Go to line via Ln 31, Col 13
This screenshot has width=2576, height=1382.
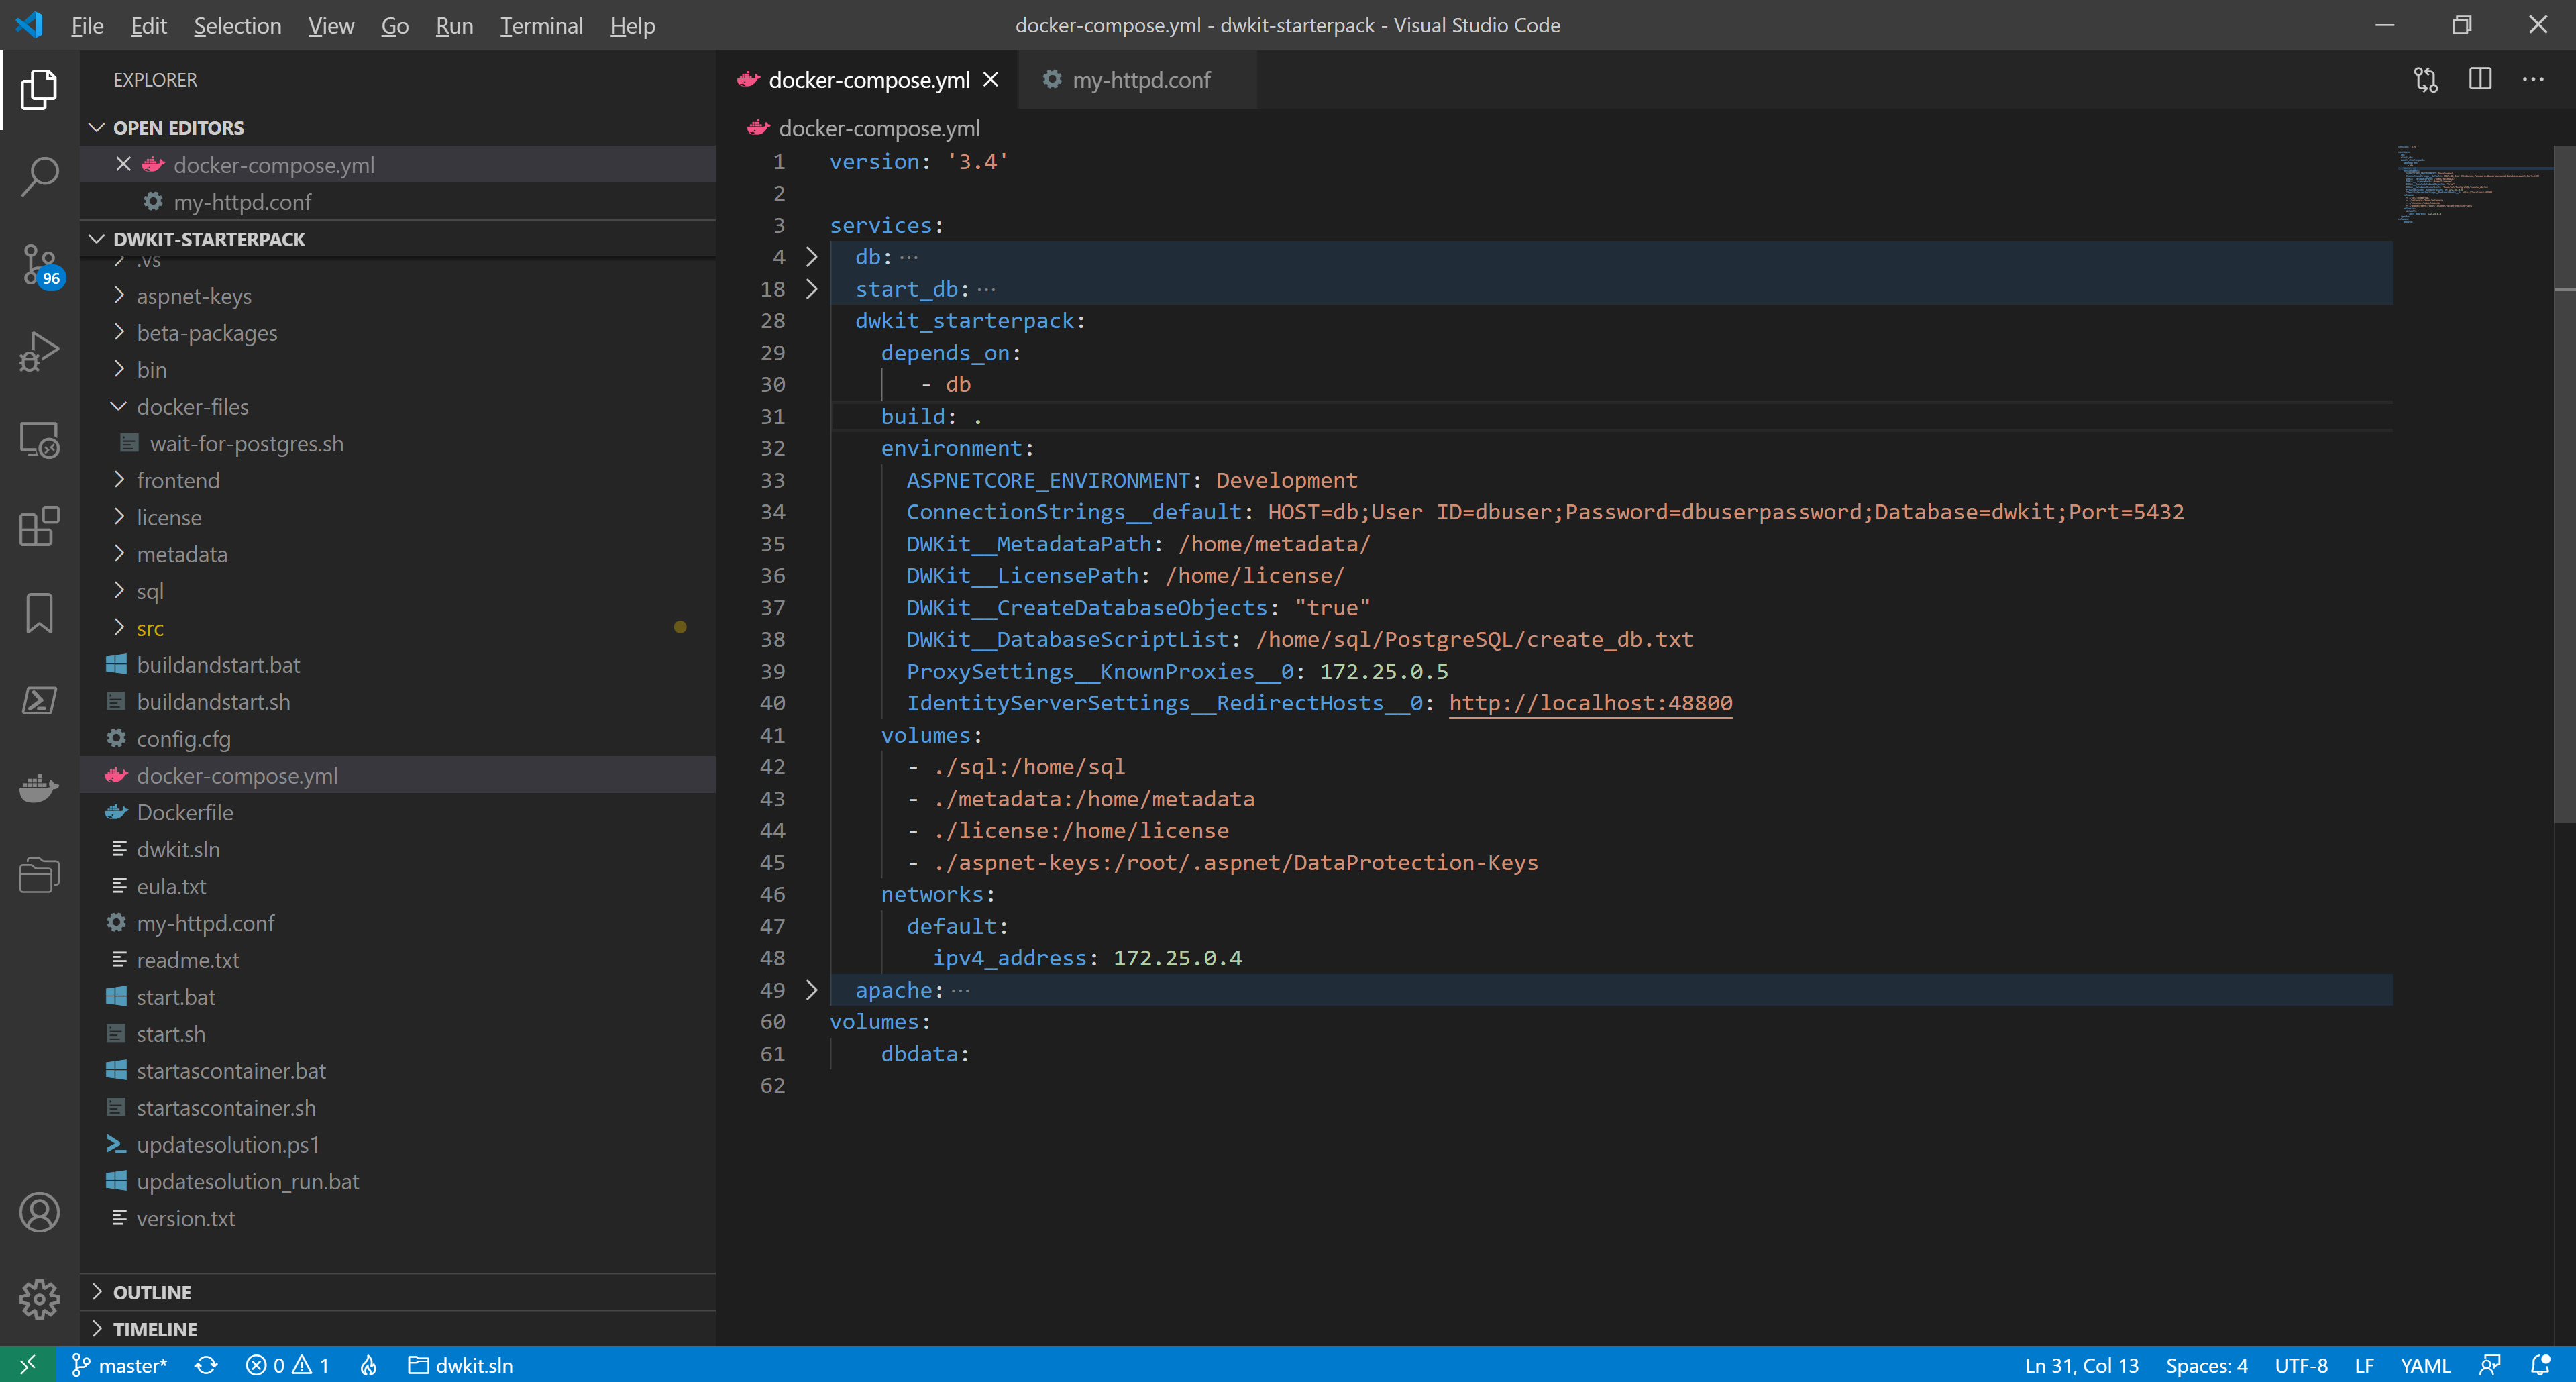click(x=2081, y=1365)
